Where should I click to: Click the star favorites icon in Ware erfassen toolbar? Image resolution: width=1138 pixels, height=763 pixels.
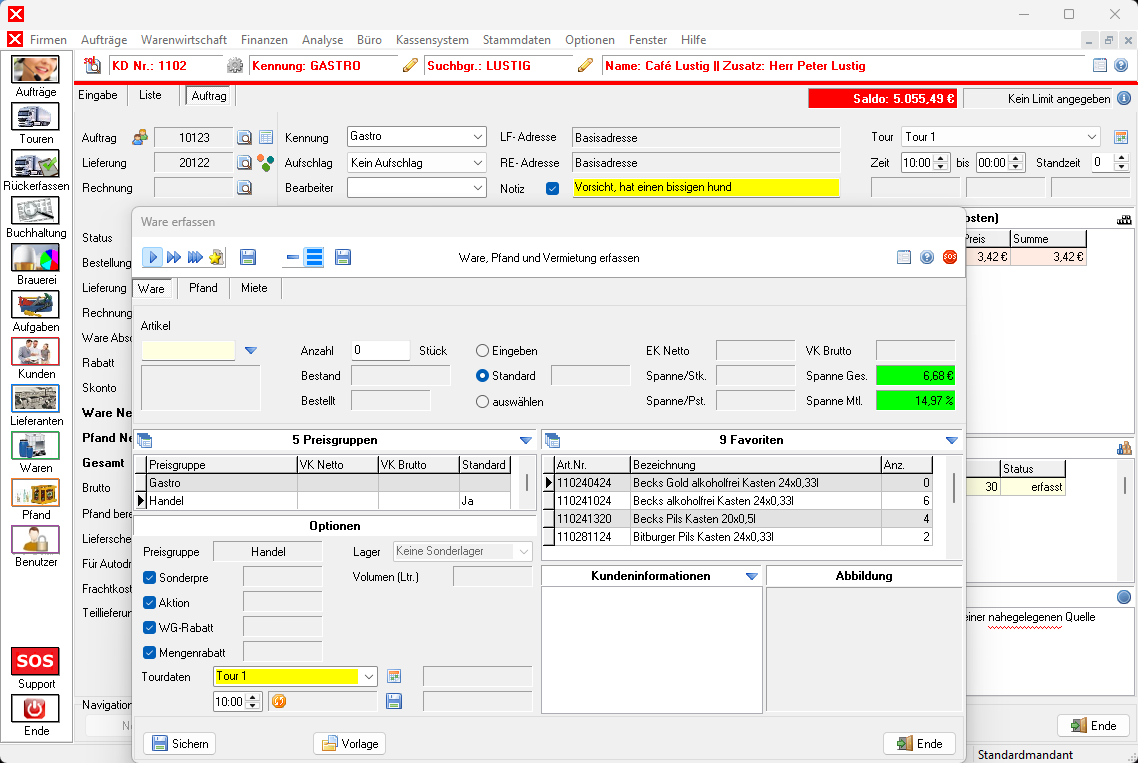point(216,257)
